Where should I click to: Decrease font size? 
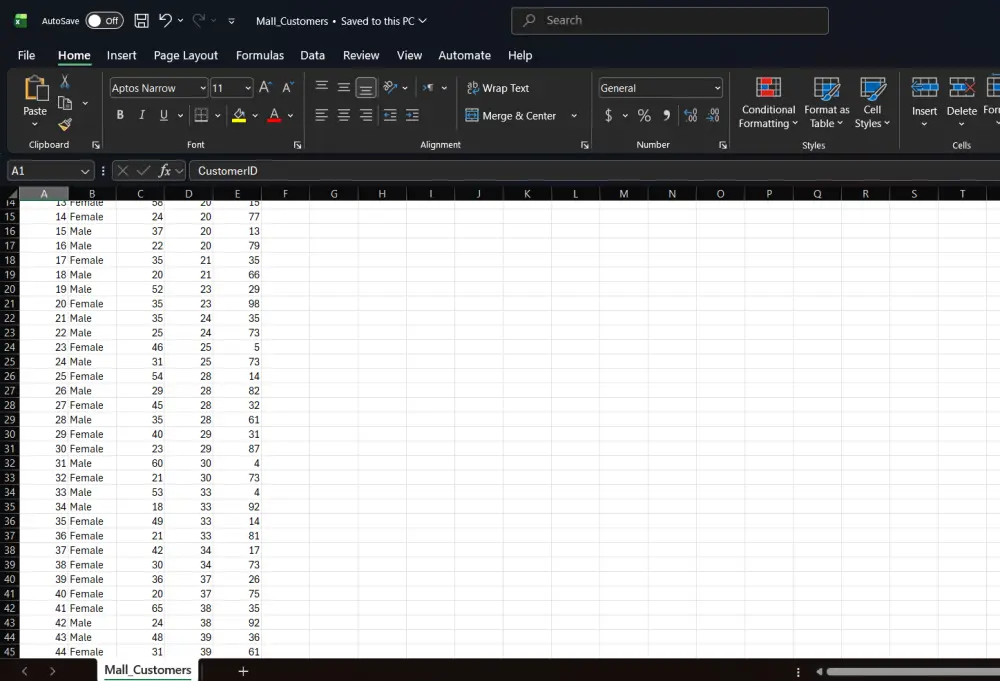tap(288, 87)
